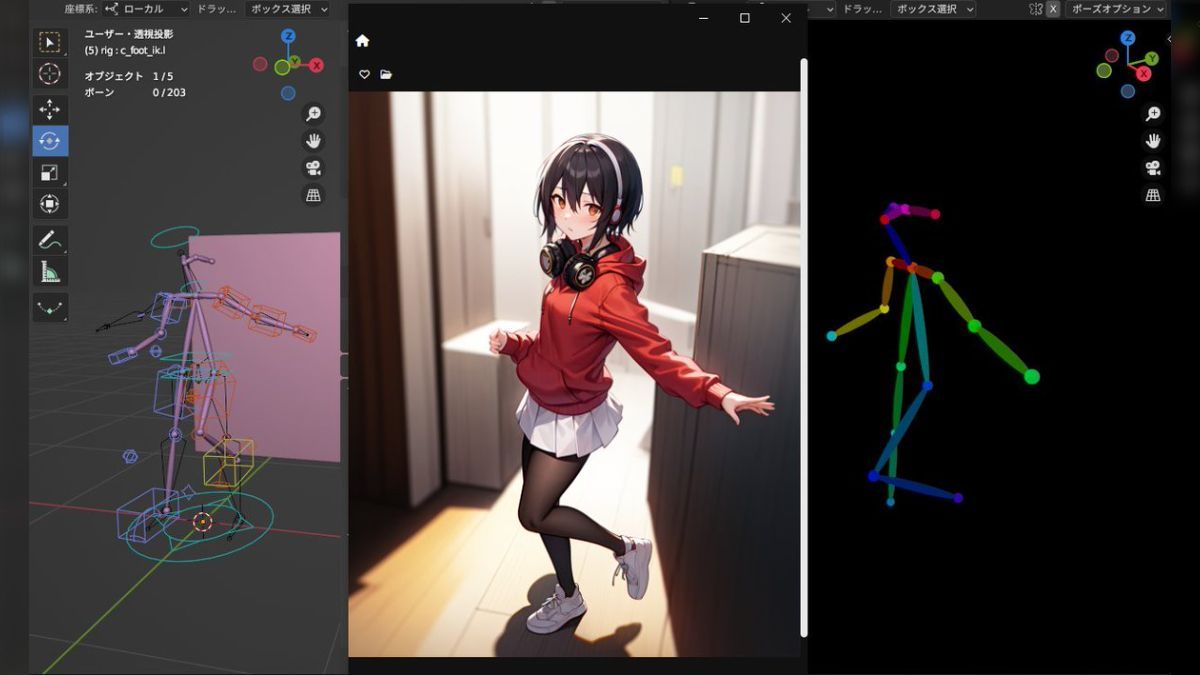Click the rig : c_foot_ik.l text
The height and width of the screenshot is (675, 1200).
(x=125, y=50)
